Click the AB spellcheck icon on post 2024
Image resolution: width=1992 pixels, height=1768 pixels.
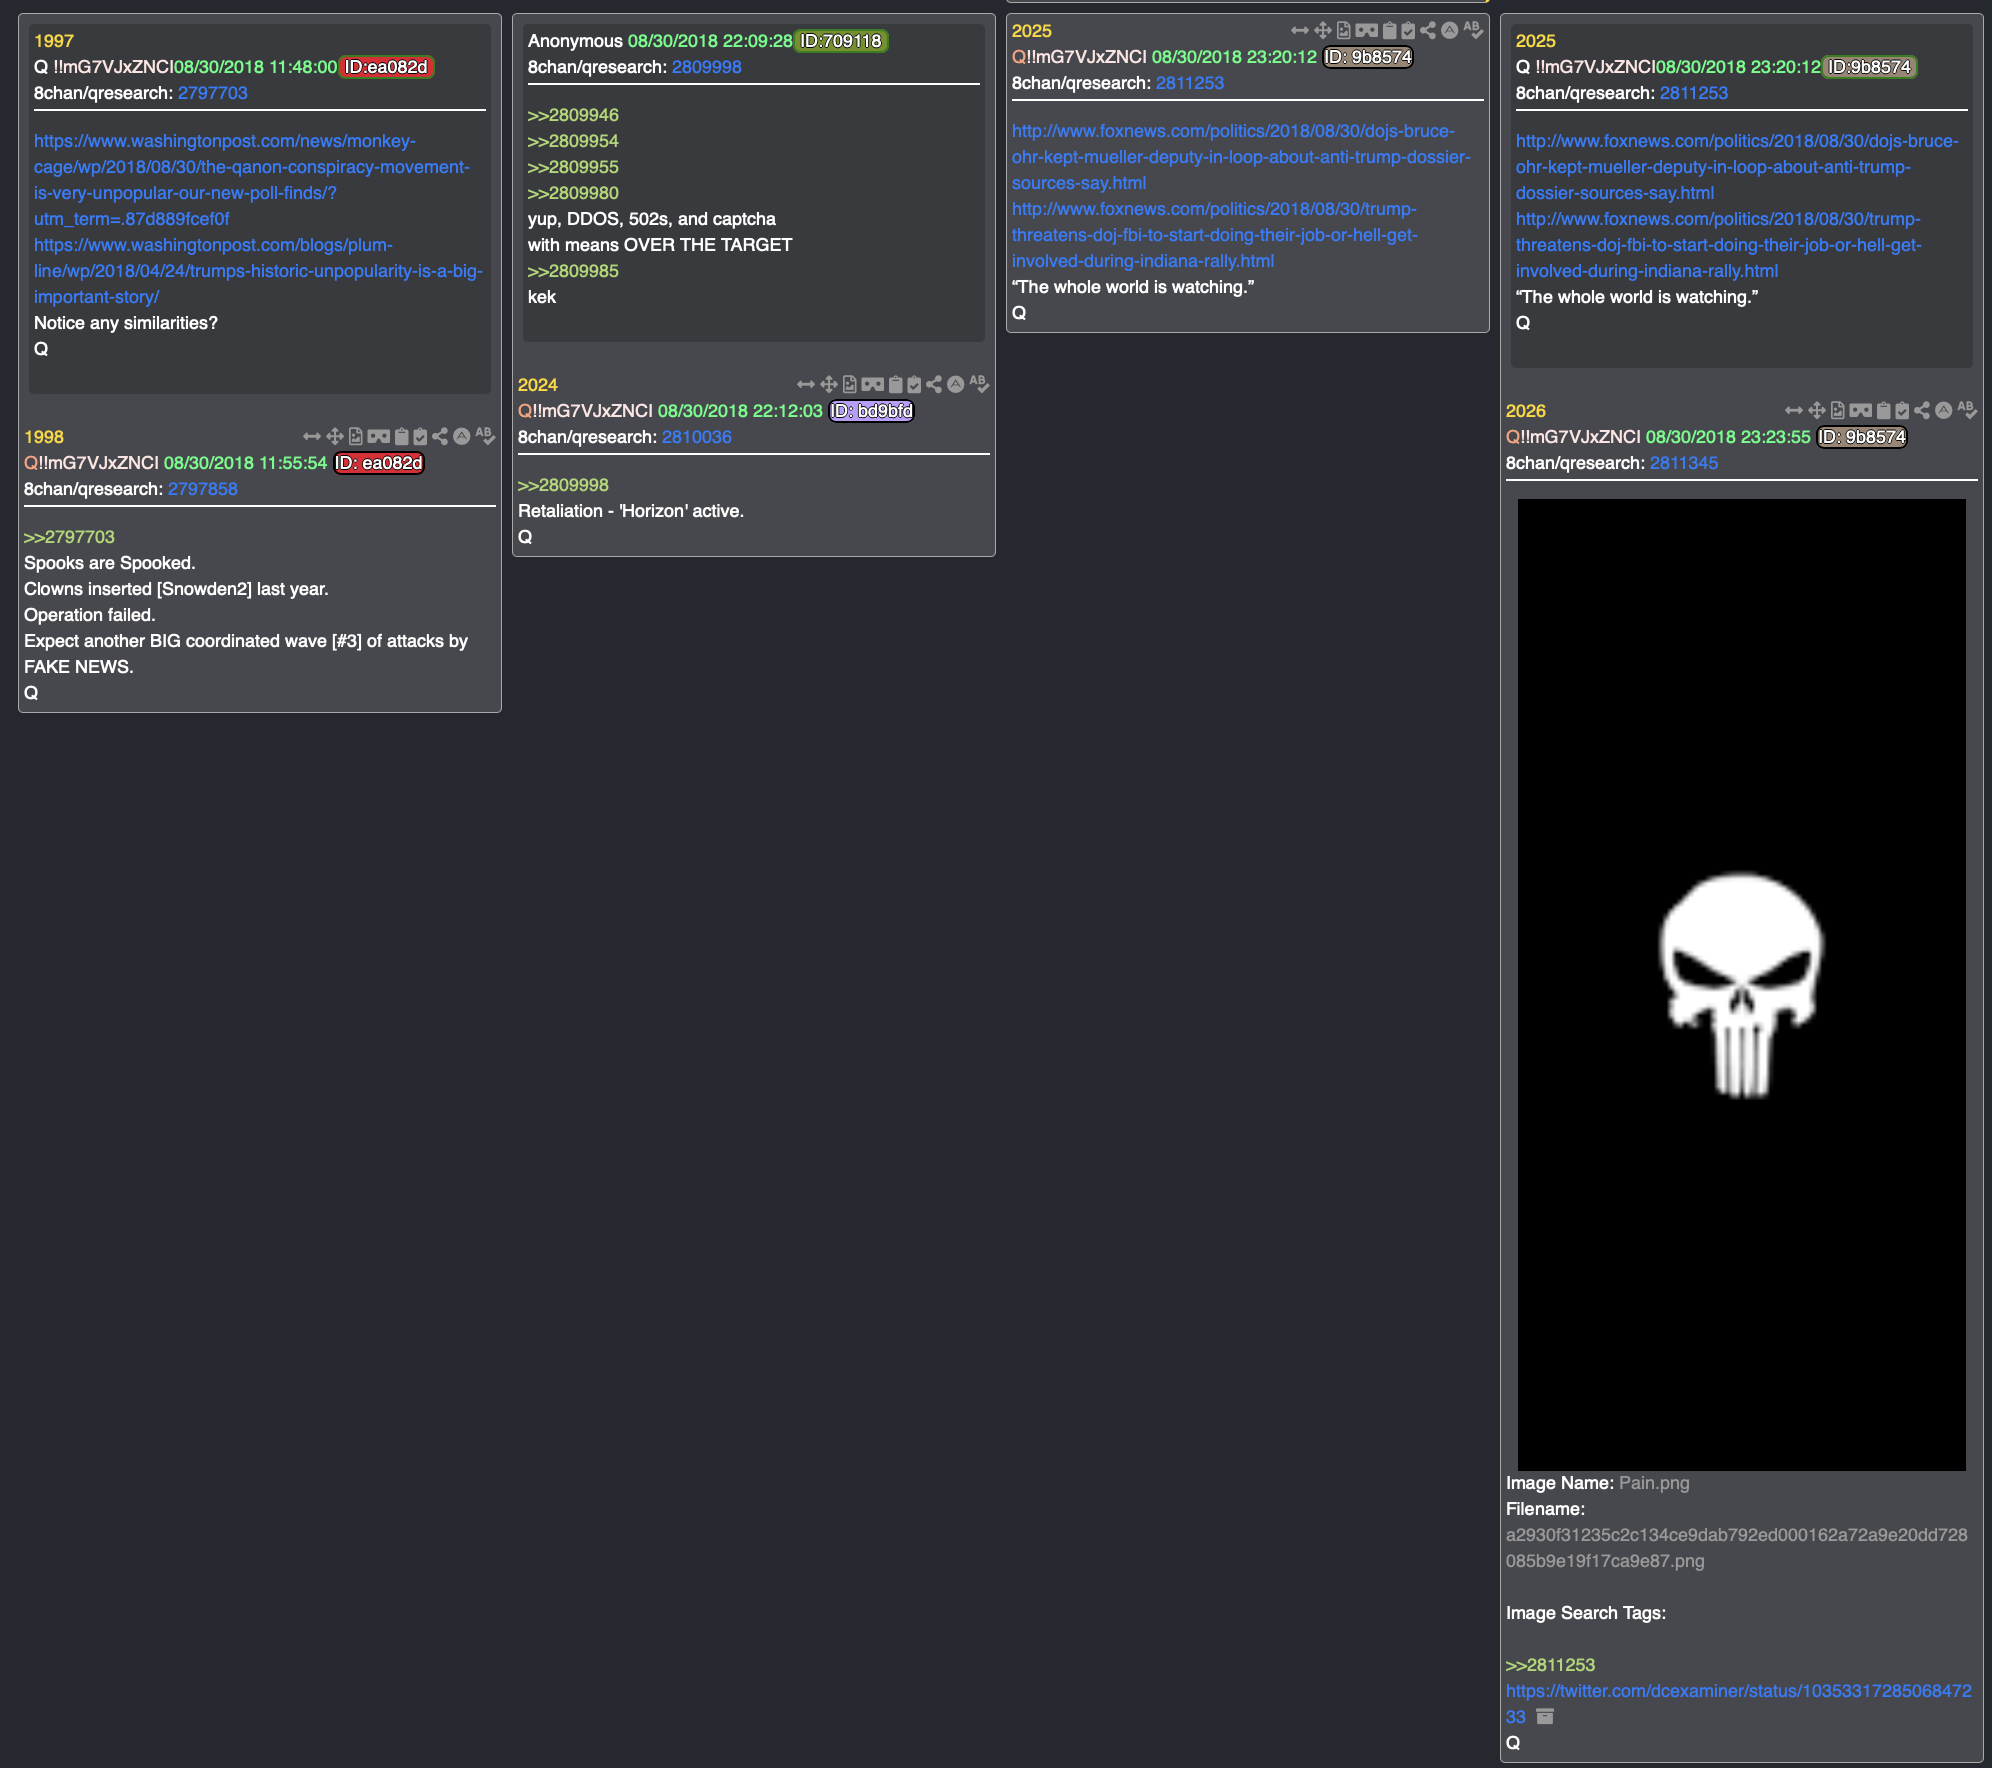pos(979,384)
